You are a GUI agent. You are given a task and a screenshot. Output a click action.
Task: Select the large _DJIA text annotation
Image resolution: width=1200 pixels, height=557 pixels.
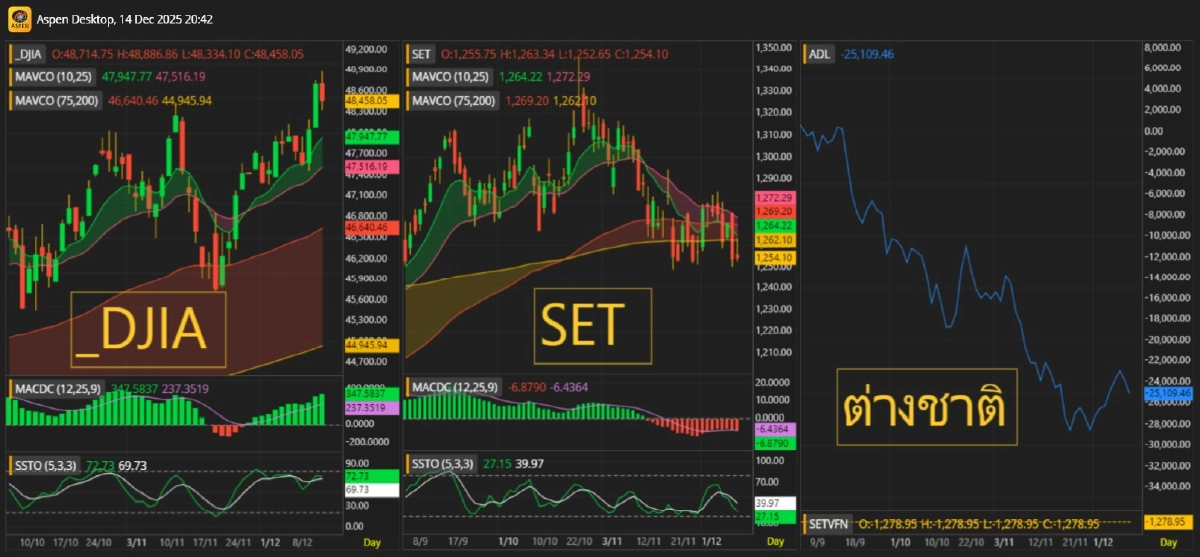pos(148,330)
